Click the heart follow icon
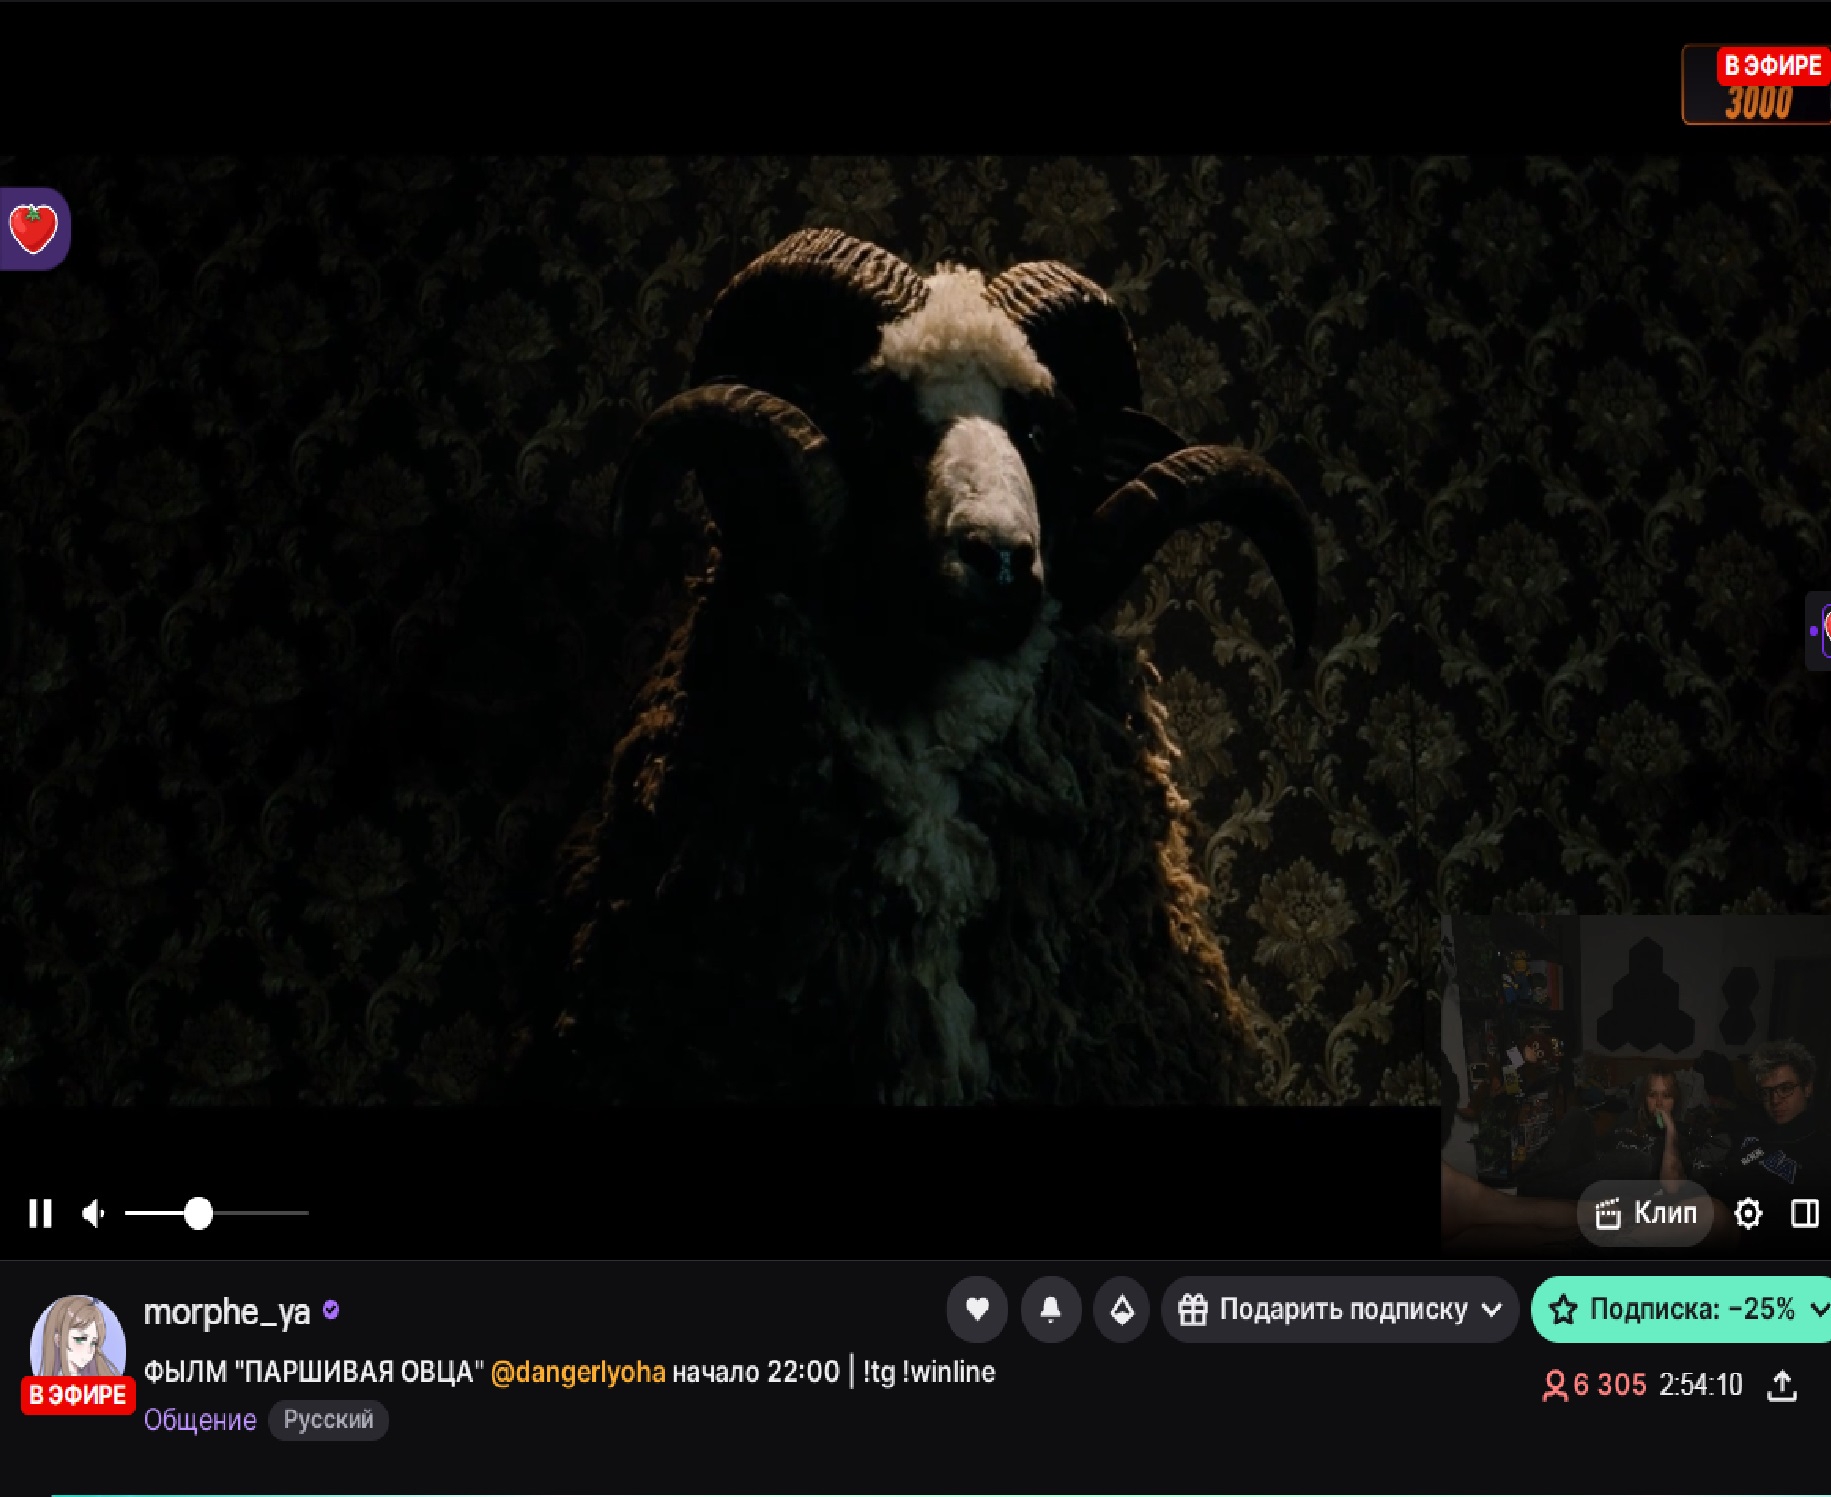The width and height of the screenshot is (1831, 1497). (977, 1309)
